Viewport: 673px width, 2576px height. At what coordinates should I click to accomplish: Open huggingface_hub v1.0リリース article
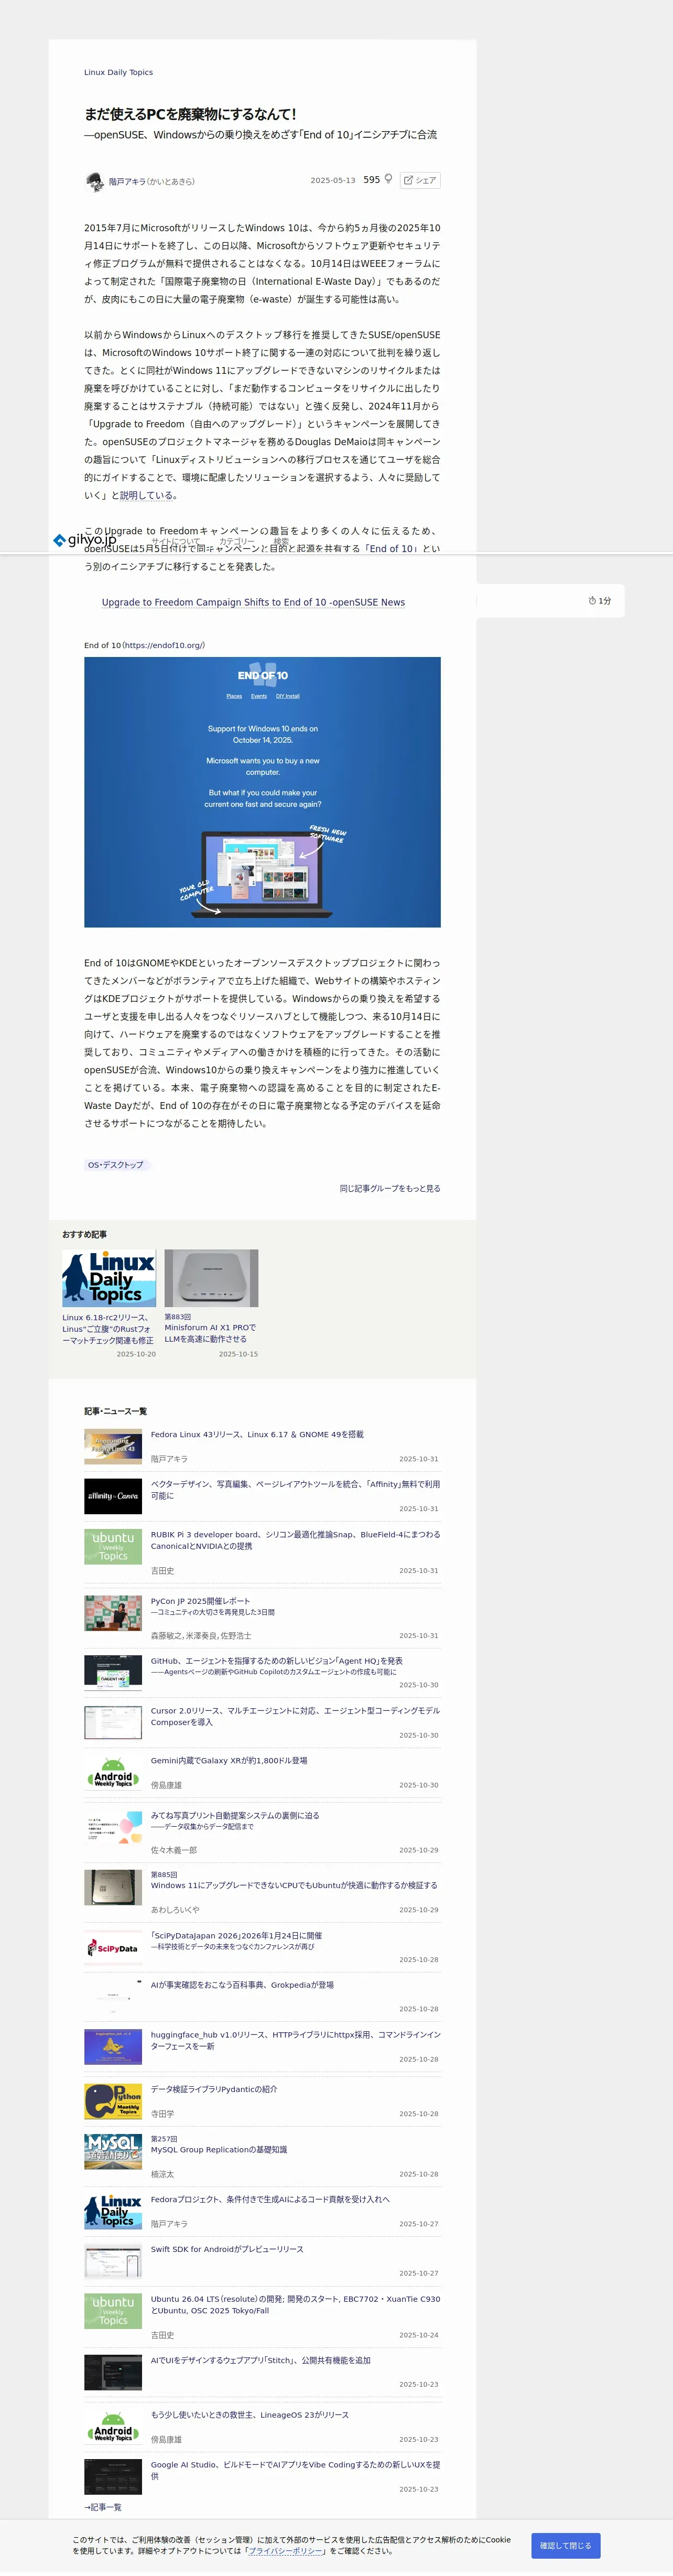click(295, 2040)
